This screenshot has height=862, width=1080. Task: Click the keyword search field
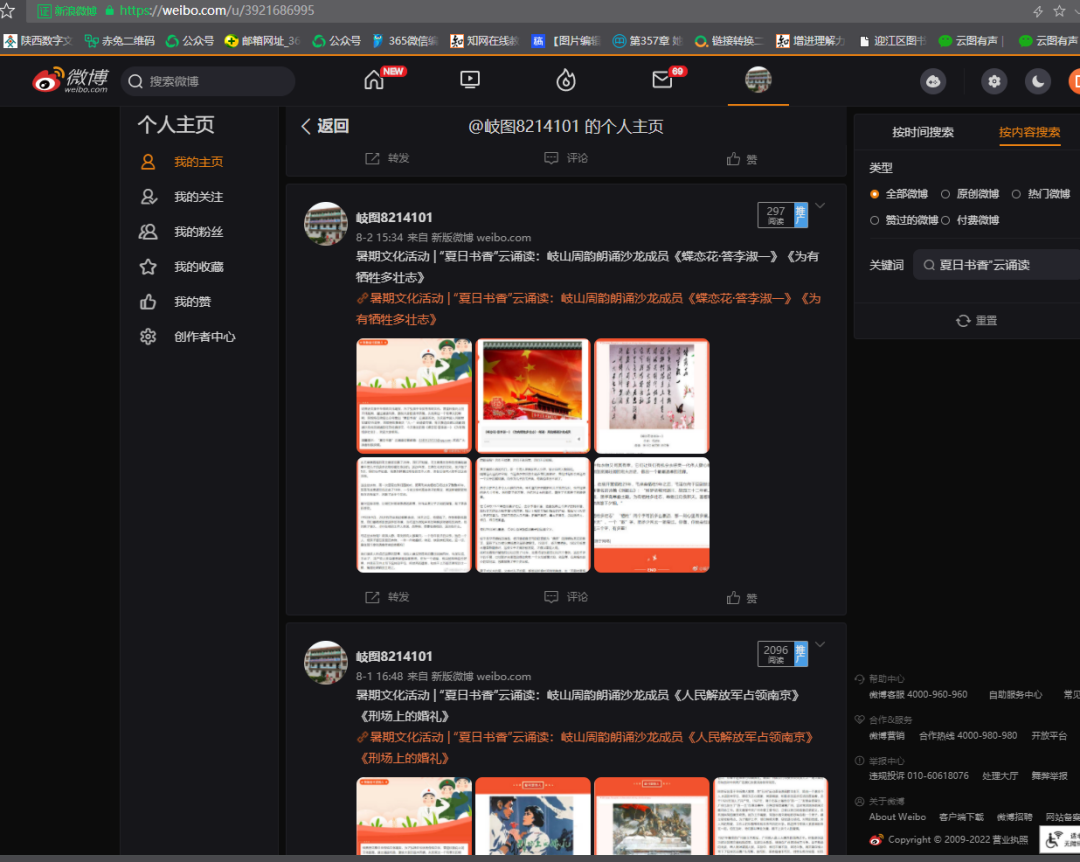click(x=997, y=265)
